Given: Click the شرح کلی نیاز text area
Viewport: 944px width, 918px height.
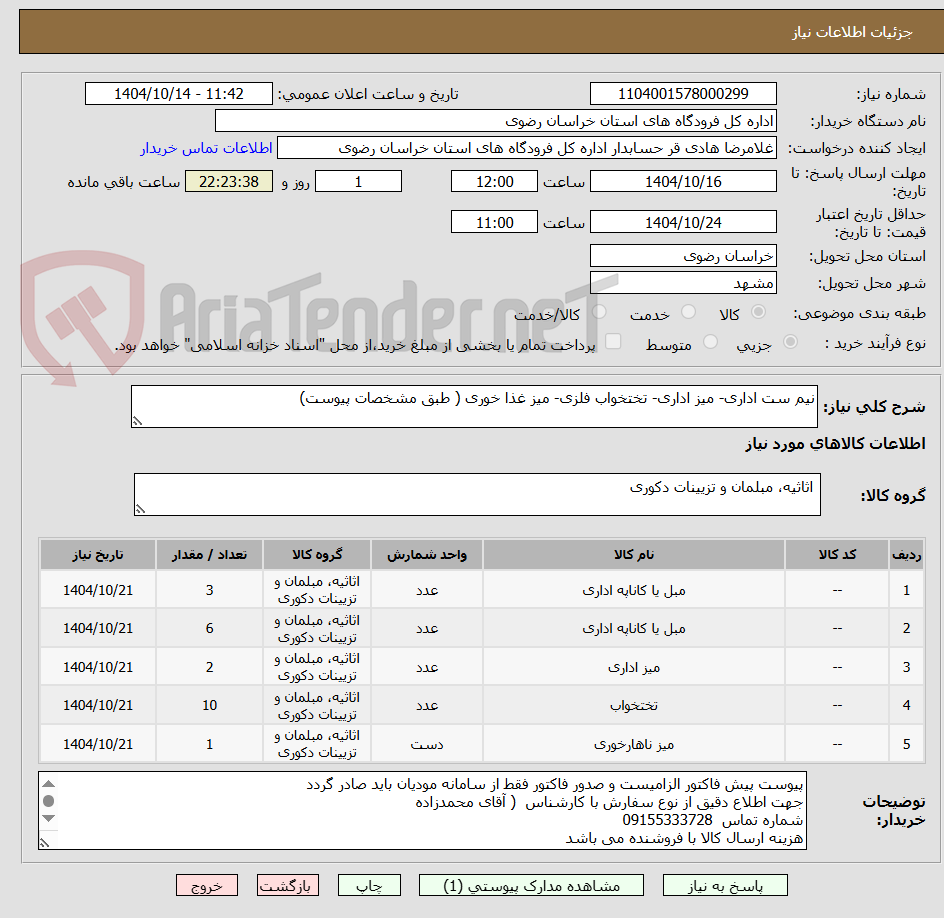Looking at the screenshot, I should pyautogui.click(x=474, y=406).
